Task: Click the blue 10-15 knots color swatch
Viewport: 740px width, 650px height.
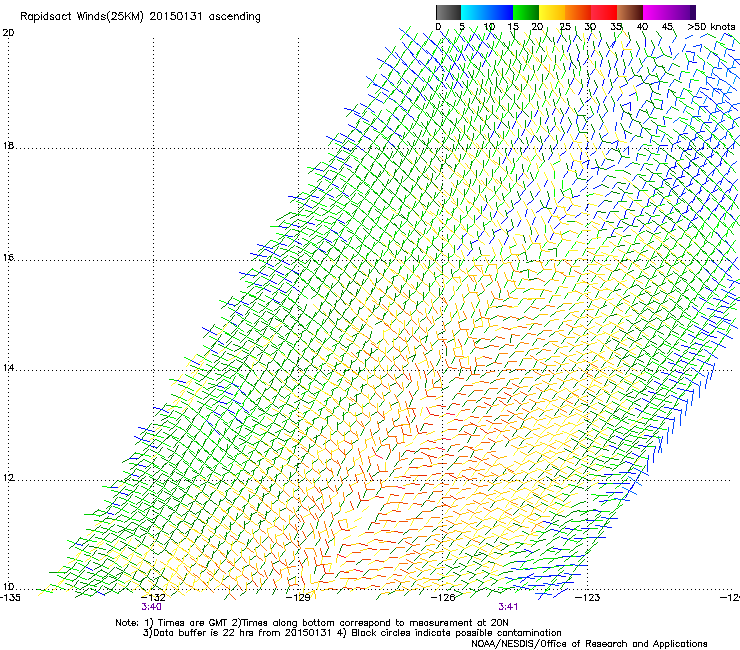Action: pos(500,12)
